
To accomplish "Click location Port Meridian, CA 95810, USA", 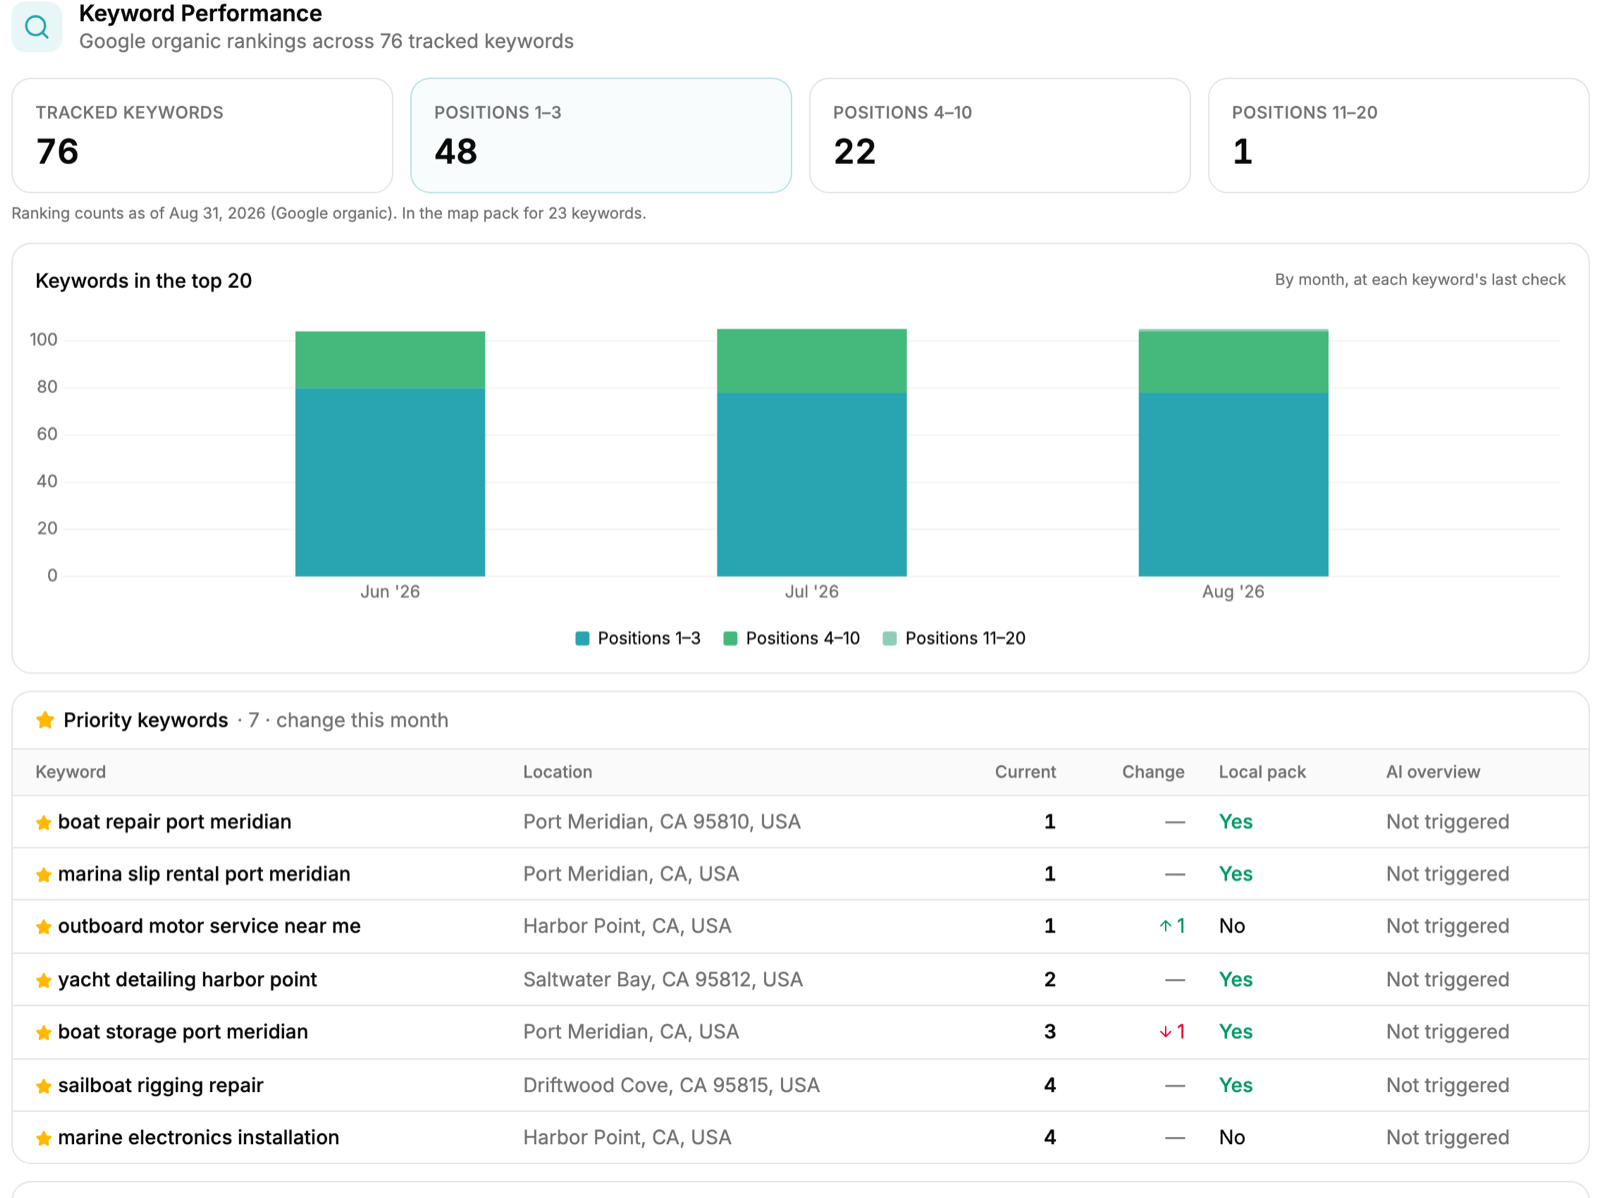I will pyautogui.click(x=662, y=822).
